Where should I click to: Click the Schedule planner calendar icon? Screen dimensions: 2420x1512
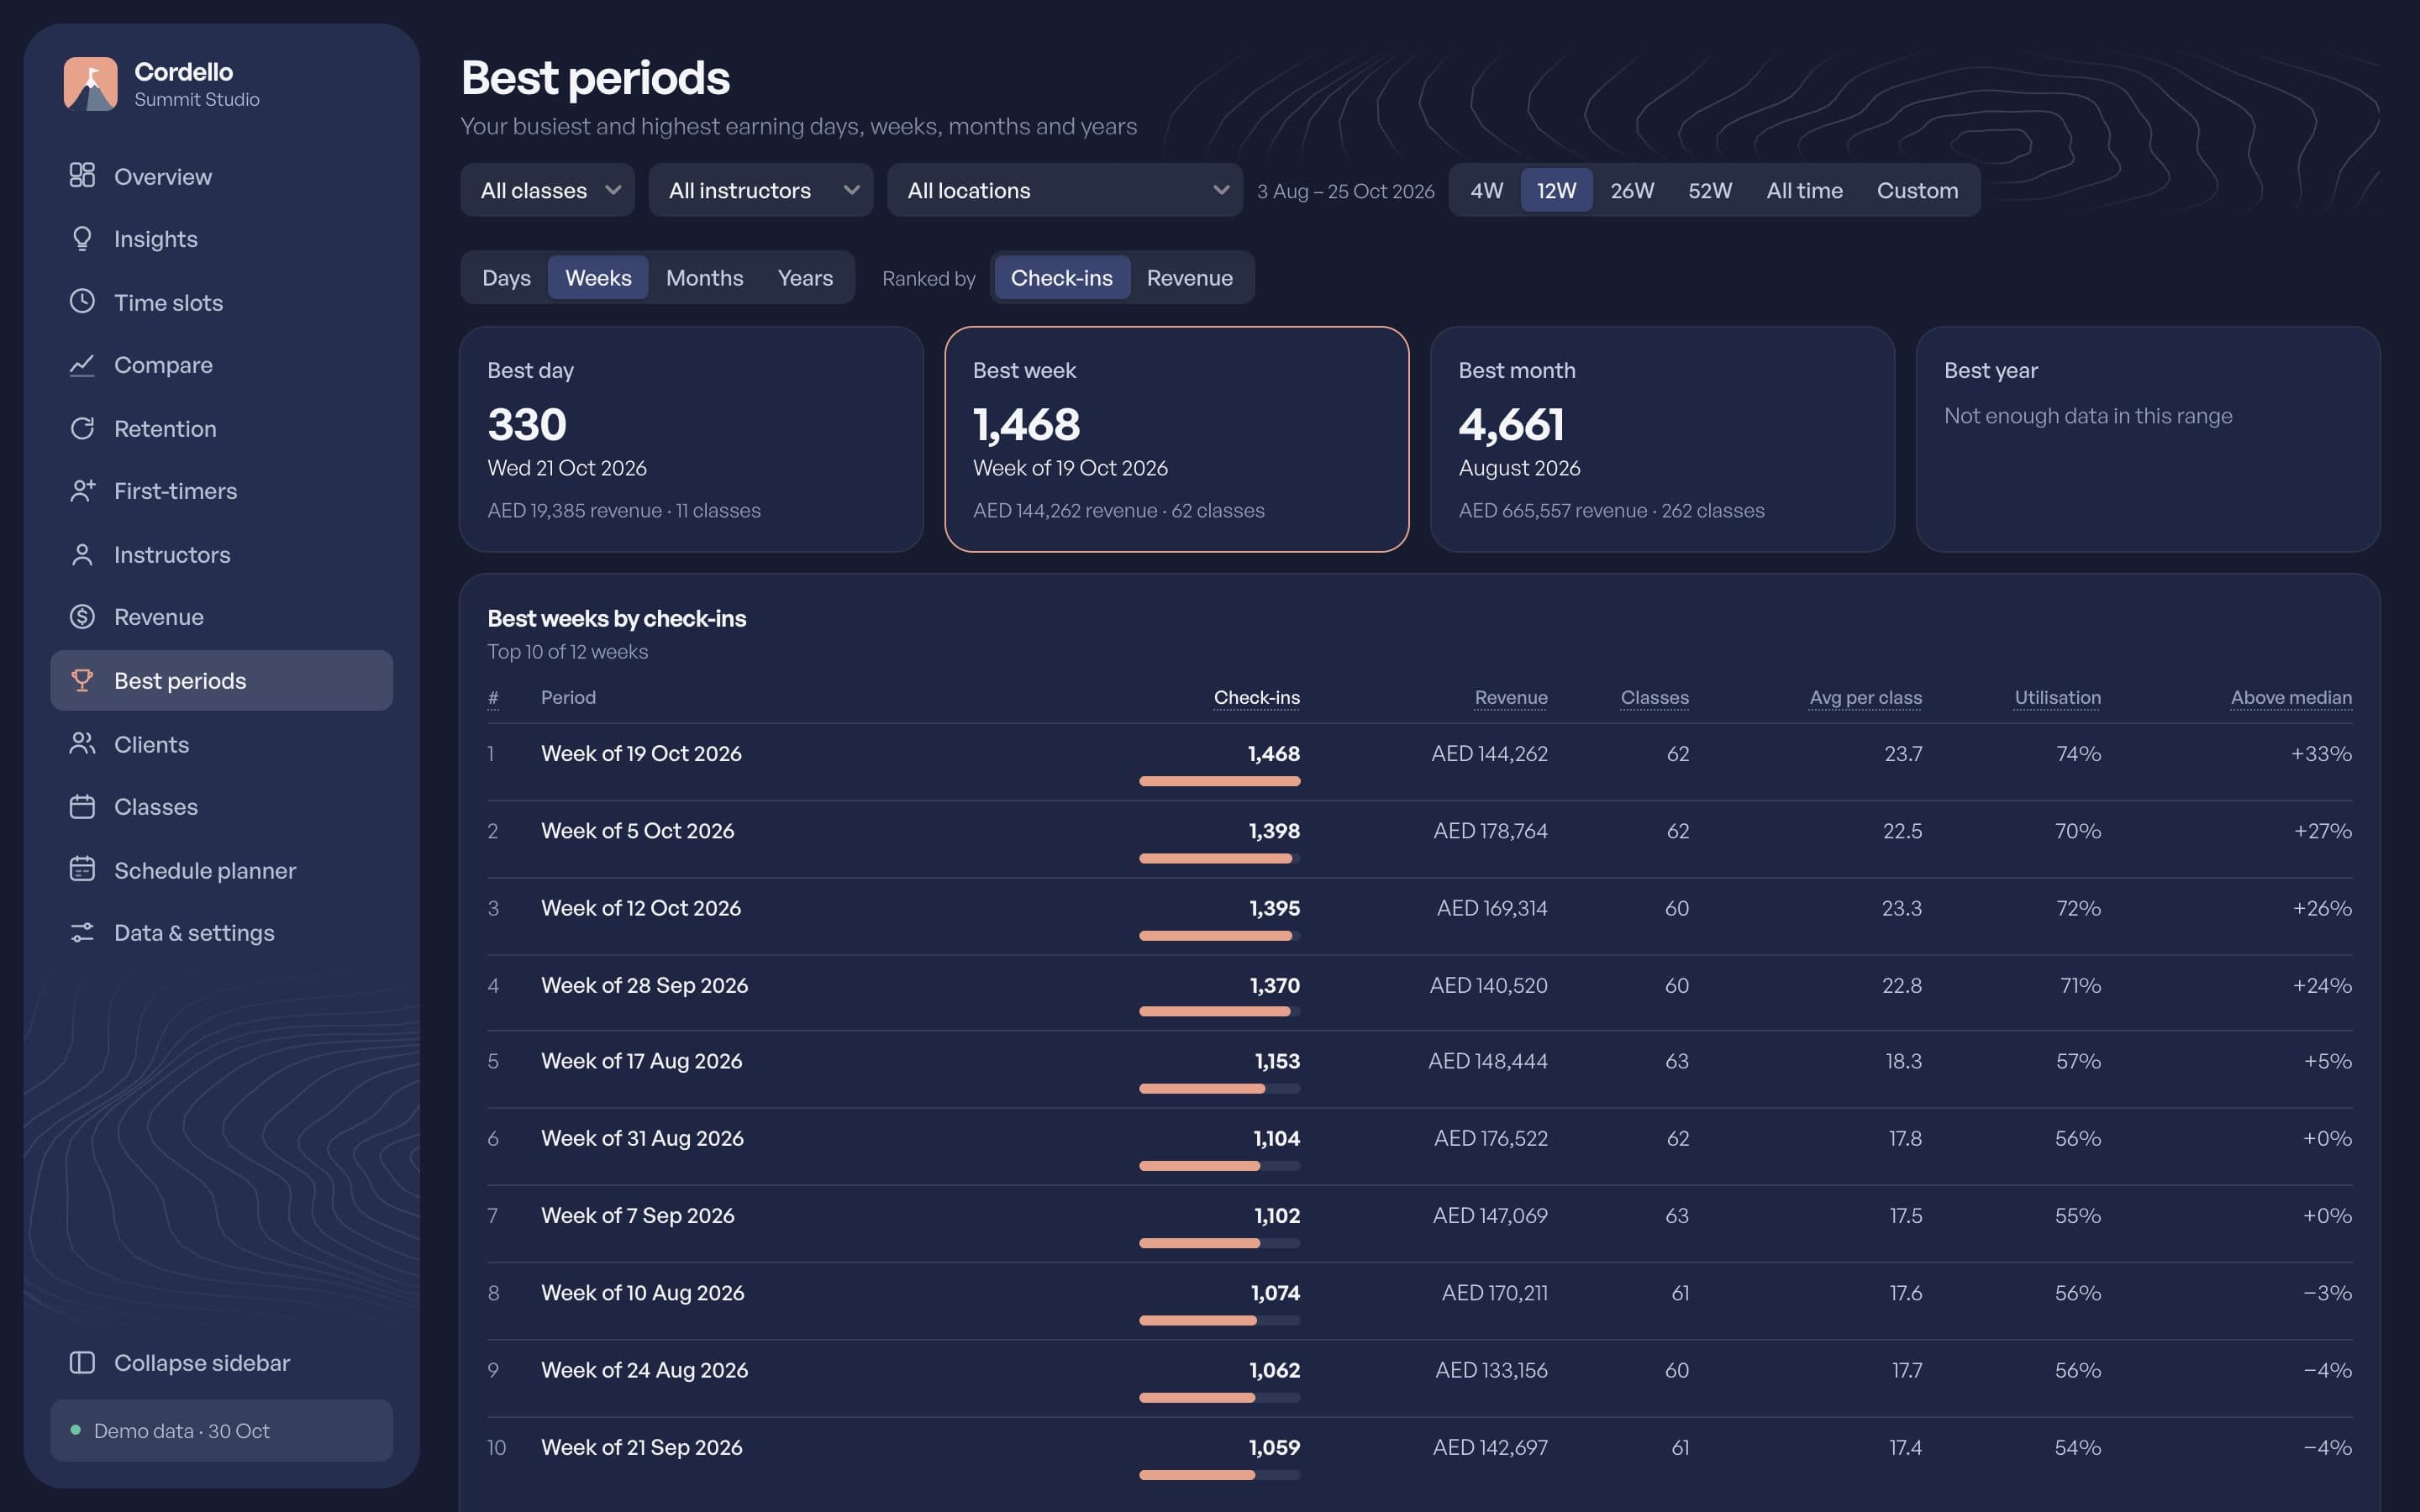(x=82, y=869)
